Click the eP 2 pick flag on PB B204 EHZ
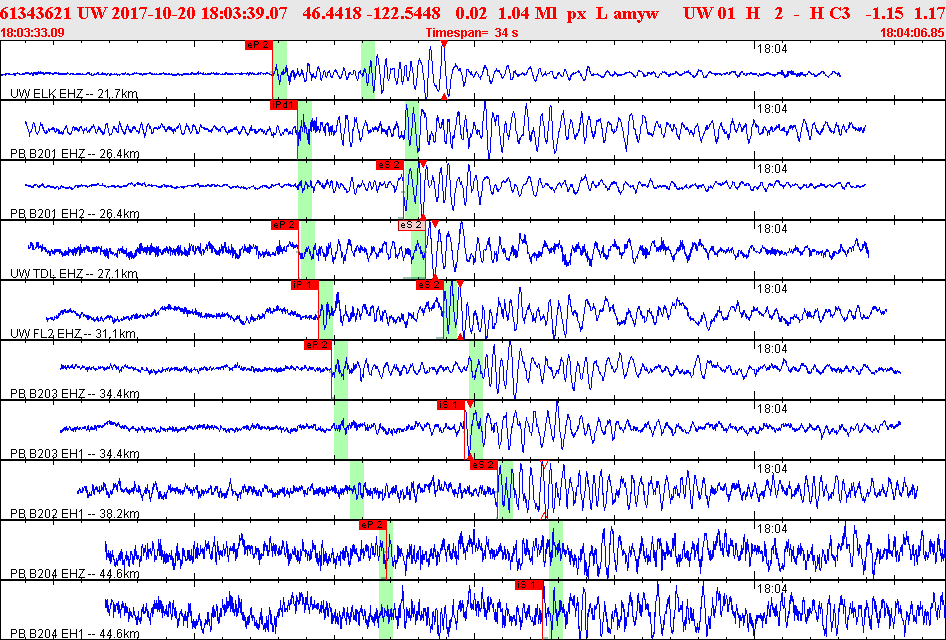 (x=371, y=525)
